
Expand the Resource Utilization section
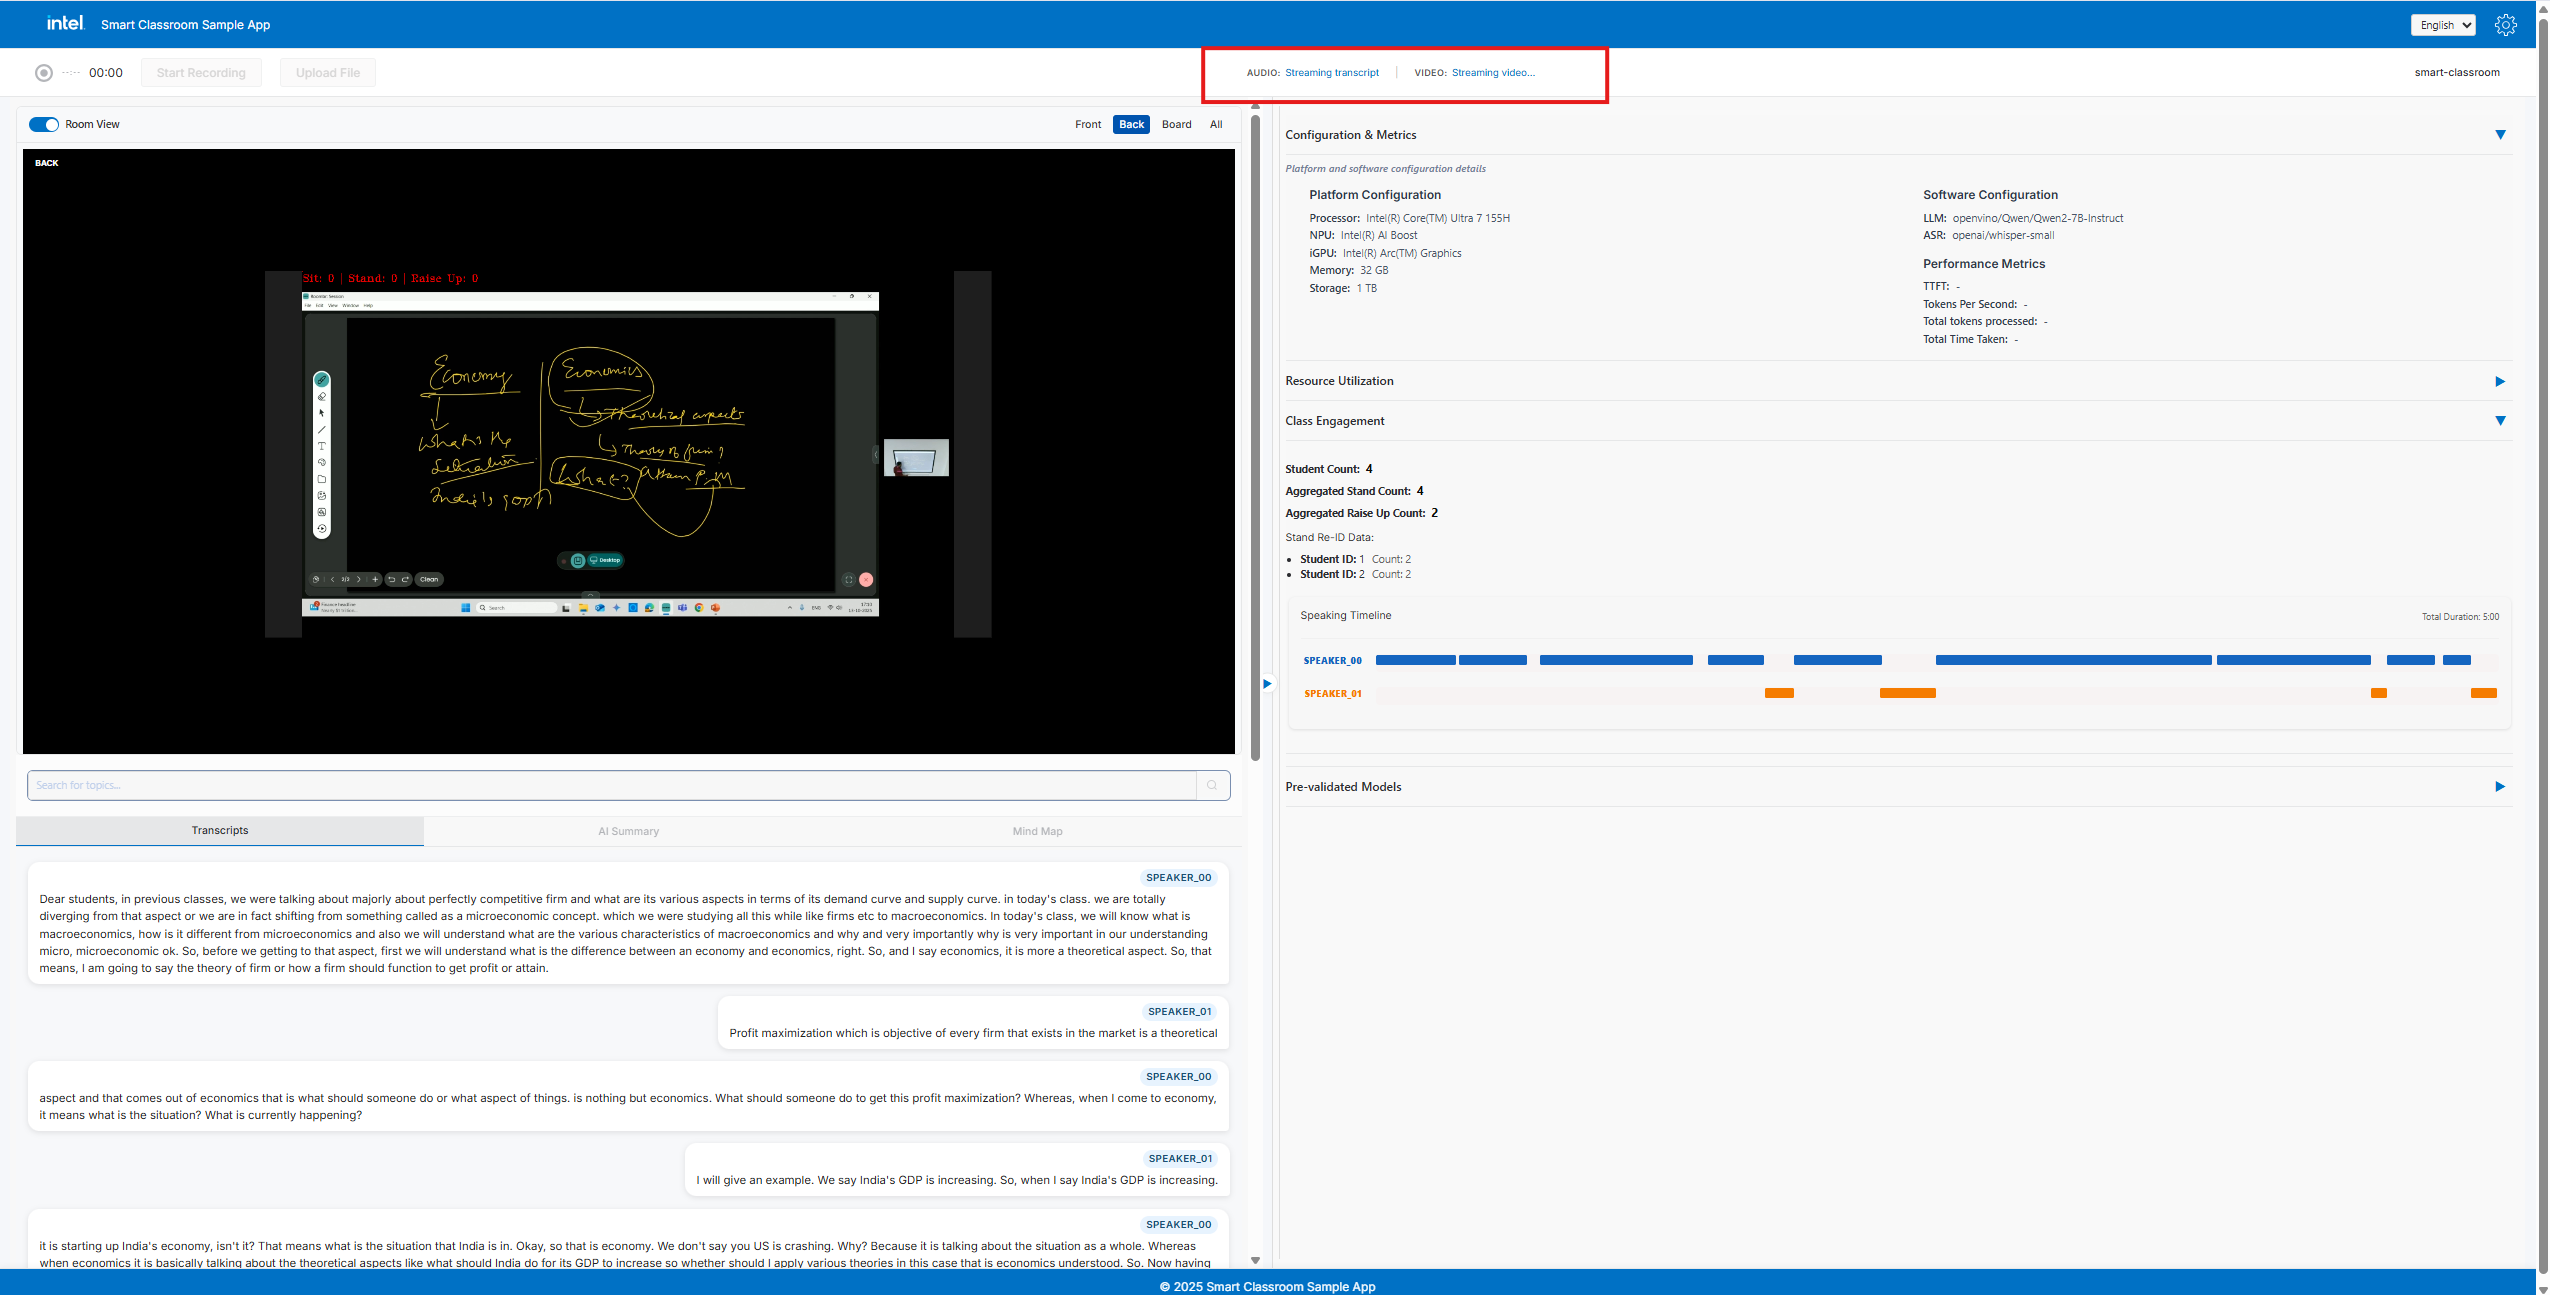(x=2500, y=381)
